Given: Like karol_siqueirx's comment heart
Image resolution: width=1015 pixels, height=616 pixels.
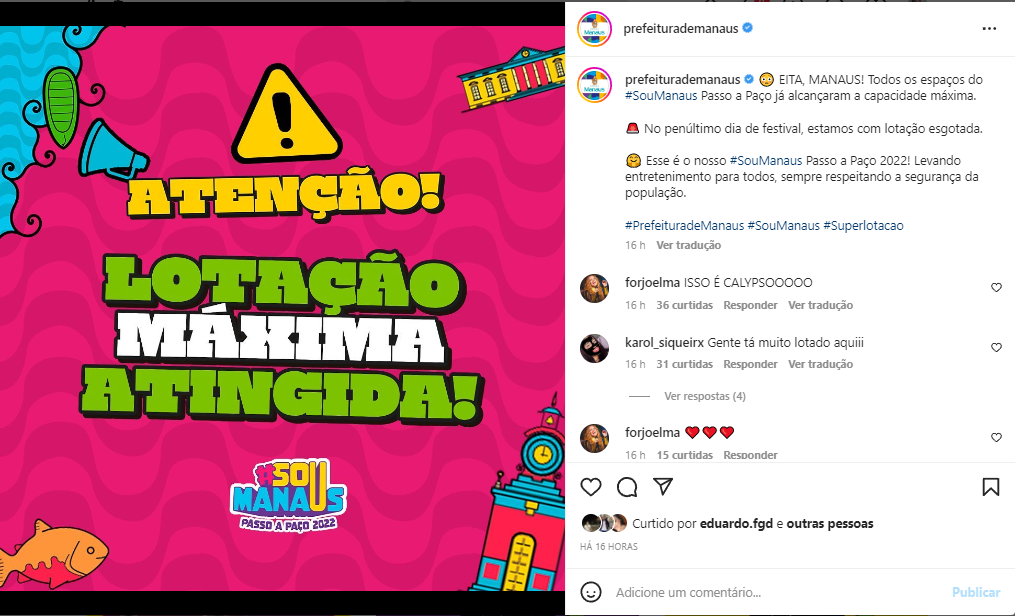Looking at the screenshot, I should [x=996, y=347].
